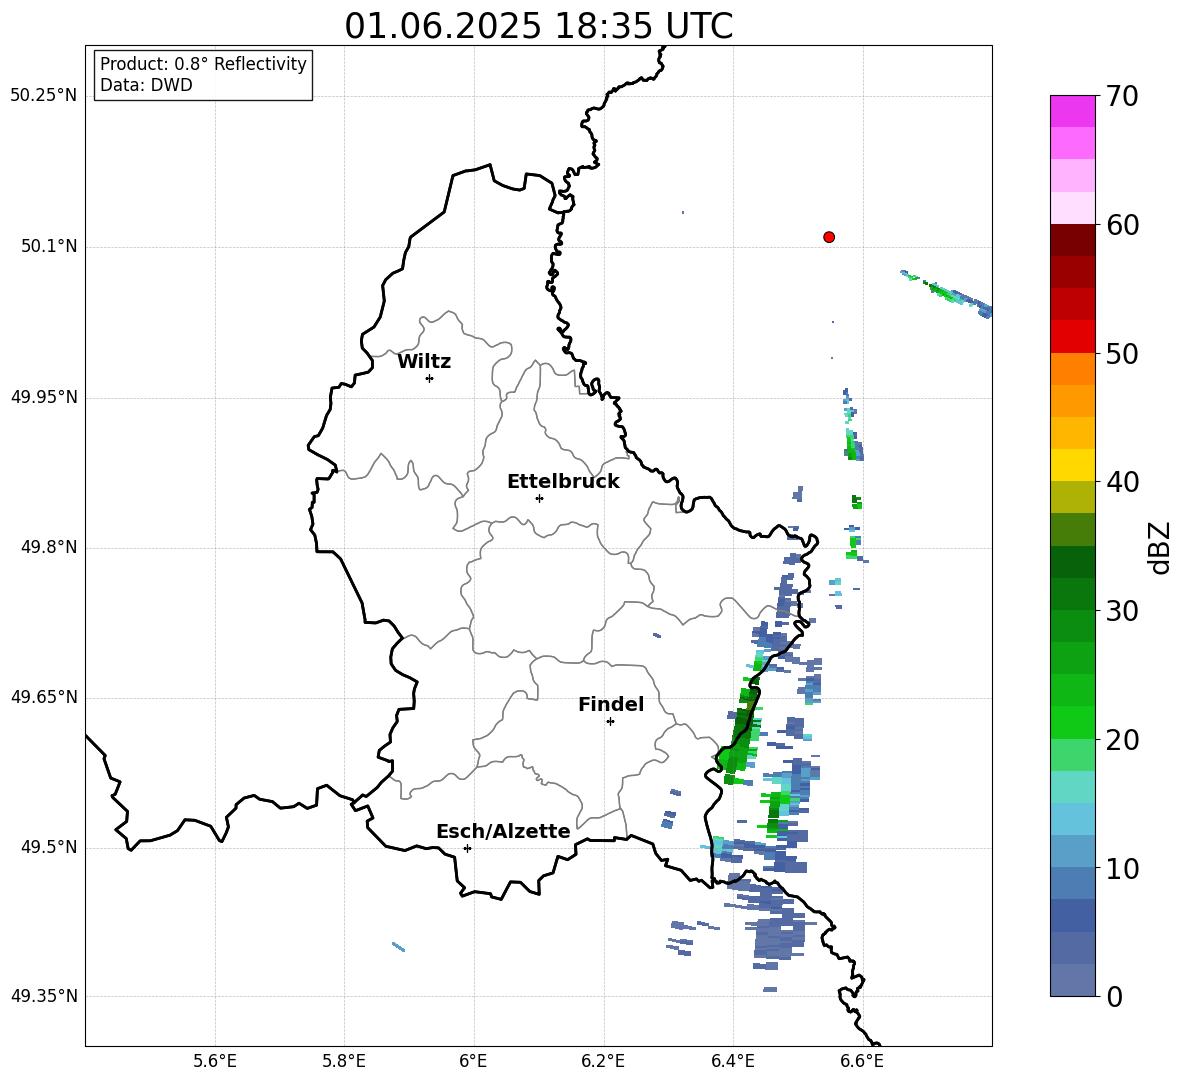Pick the bottom slate-blue colorbar segment at 0
This screenshot has height=1081, width=1184.
(1073, 981)
